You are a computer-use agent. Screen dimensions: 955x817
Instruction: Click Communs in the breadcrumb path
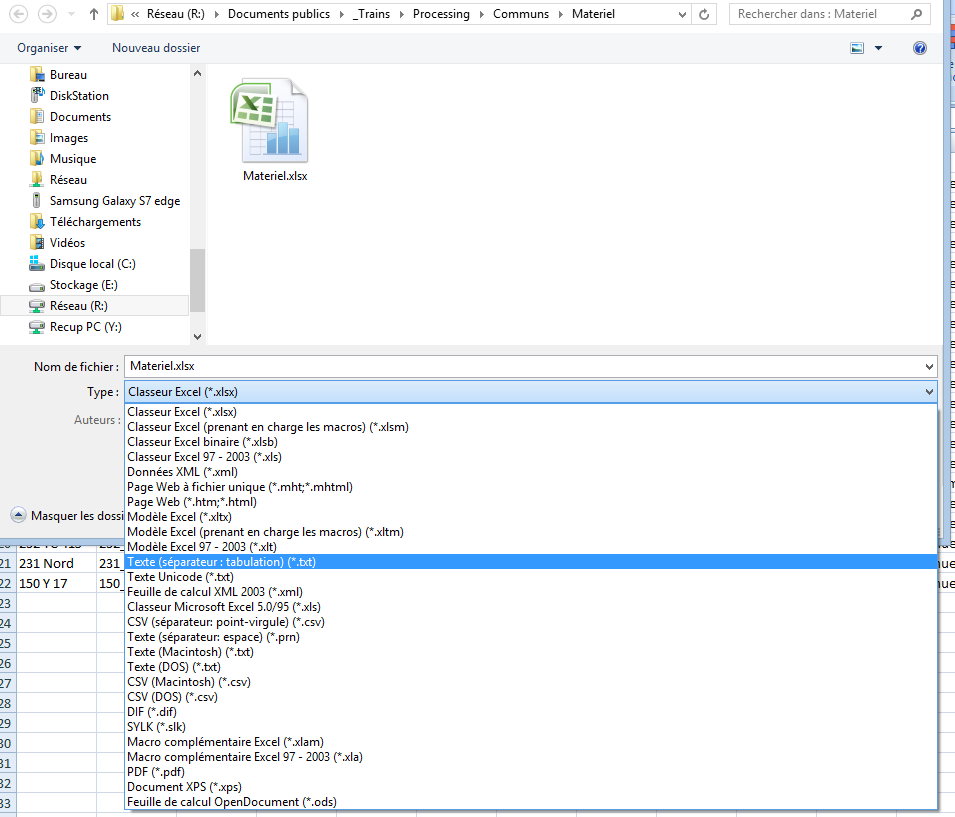tap(521, 14)
